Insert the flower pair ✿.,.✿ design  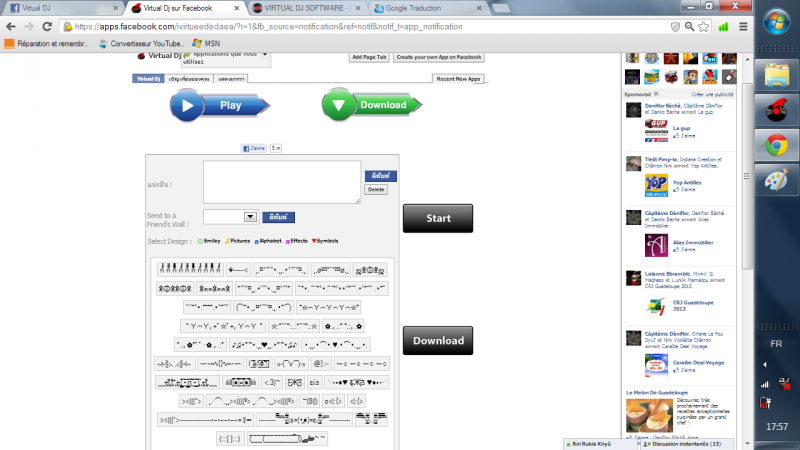343,326
